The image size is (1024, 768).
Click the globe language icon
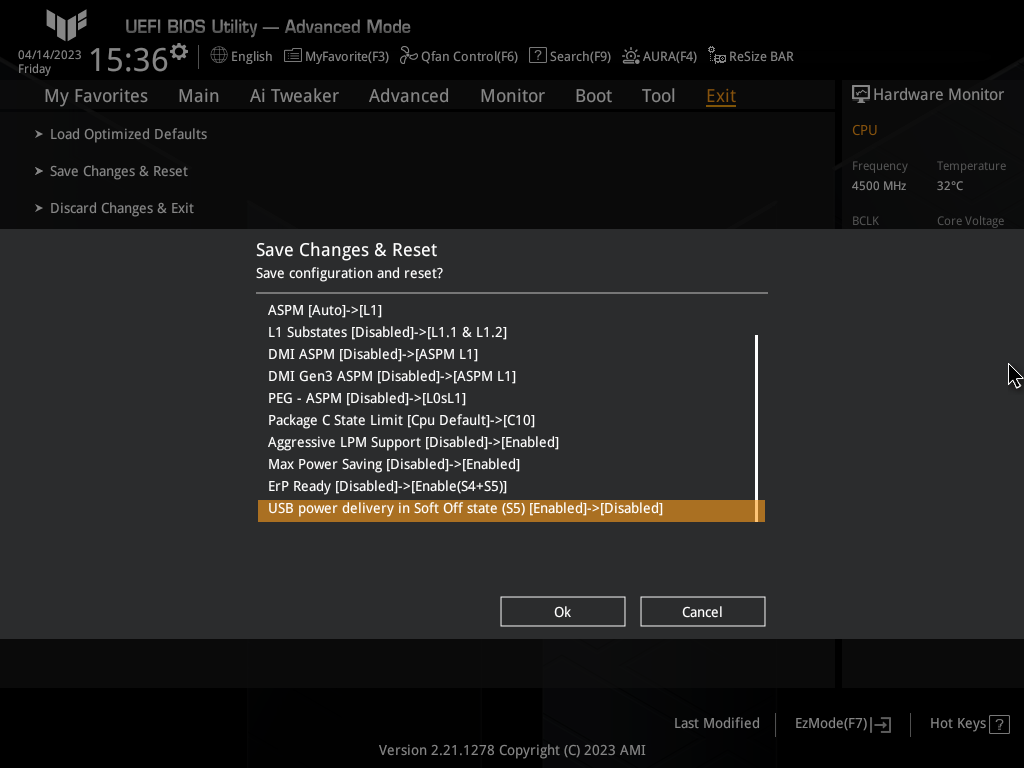[x=219, y=56]
